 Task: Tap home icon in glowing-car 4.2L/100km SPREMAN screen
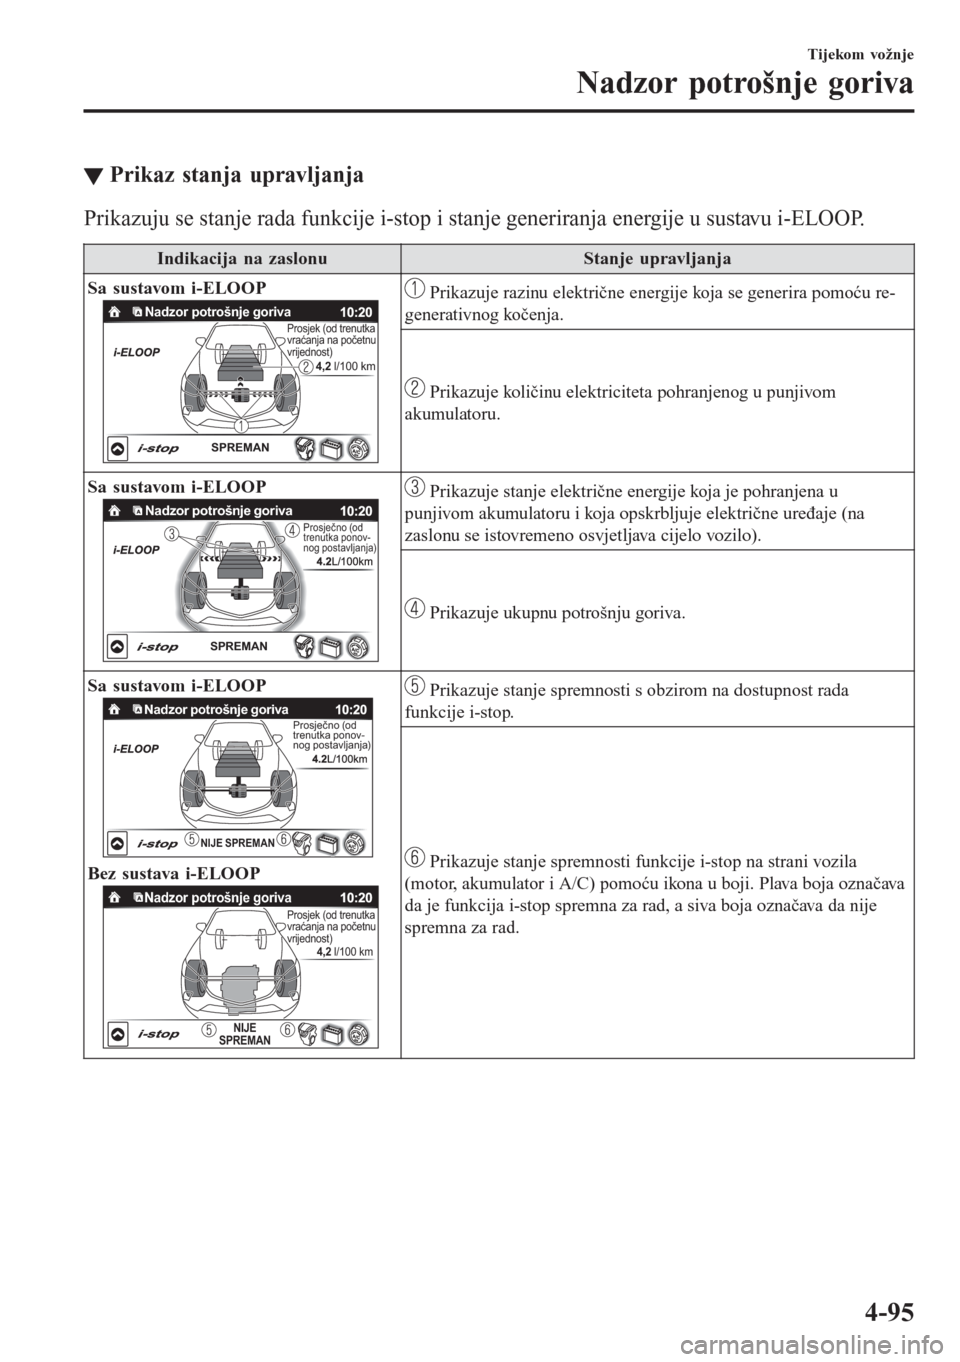115,511
